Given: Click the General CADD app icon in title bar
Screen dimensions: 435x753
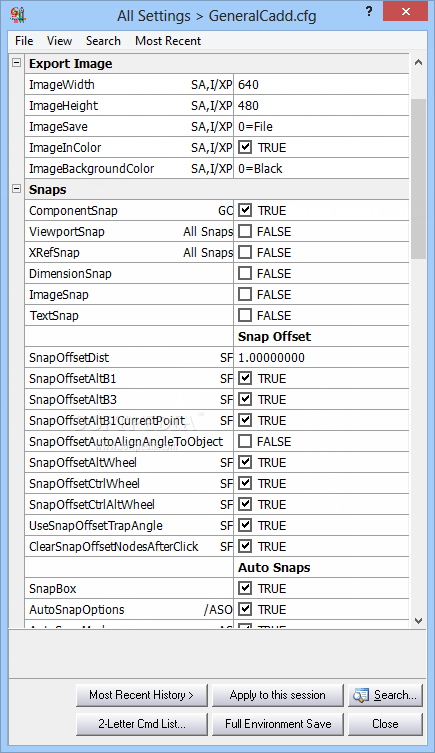Looking at the screenshot, I should (x=18, y=15).
